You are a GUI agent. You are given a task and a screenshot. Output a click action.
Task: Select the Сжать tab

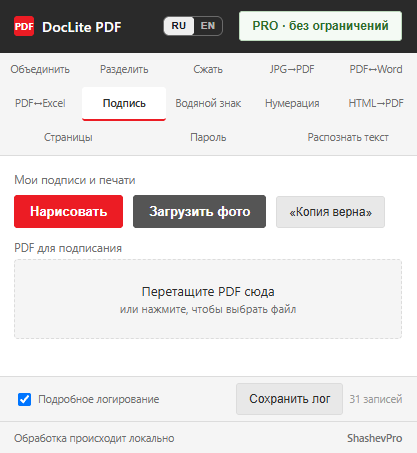pos(208,69)
